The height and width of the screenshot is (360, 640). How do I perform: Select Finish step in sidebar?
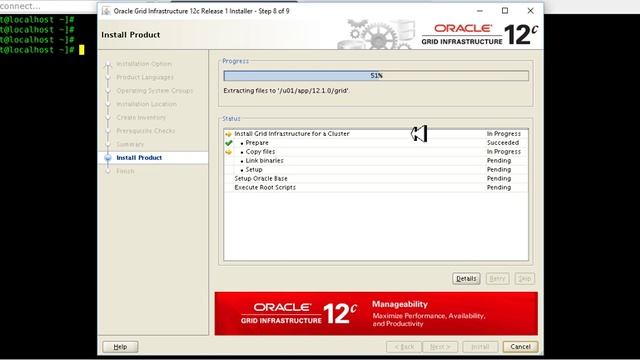tap(125, 171)
